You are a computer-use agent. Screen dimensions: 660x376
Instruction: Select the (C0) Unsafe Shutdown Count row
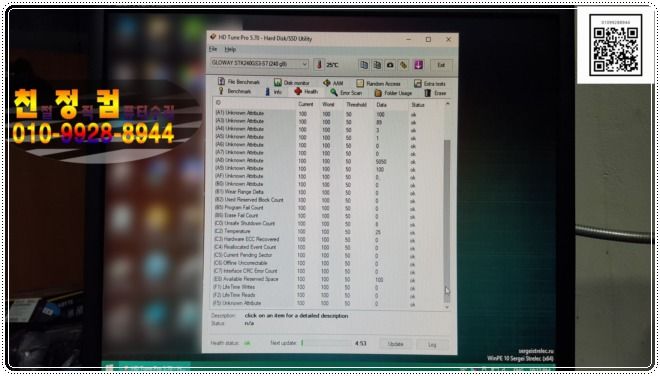coord(328,224)
